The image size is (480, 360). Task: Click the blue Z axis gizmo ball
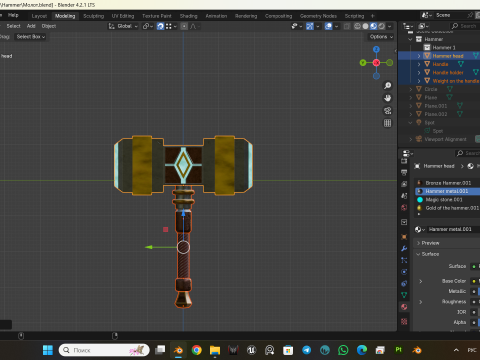(376, 49)
